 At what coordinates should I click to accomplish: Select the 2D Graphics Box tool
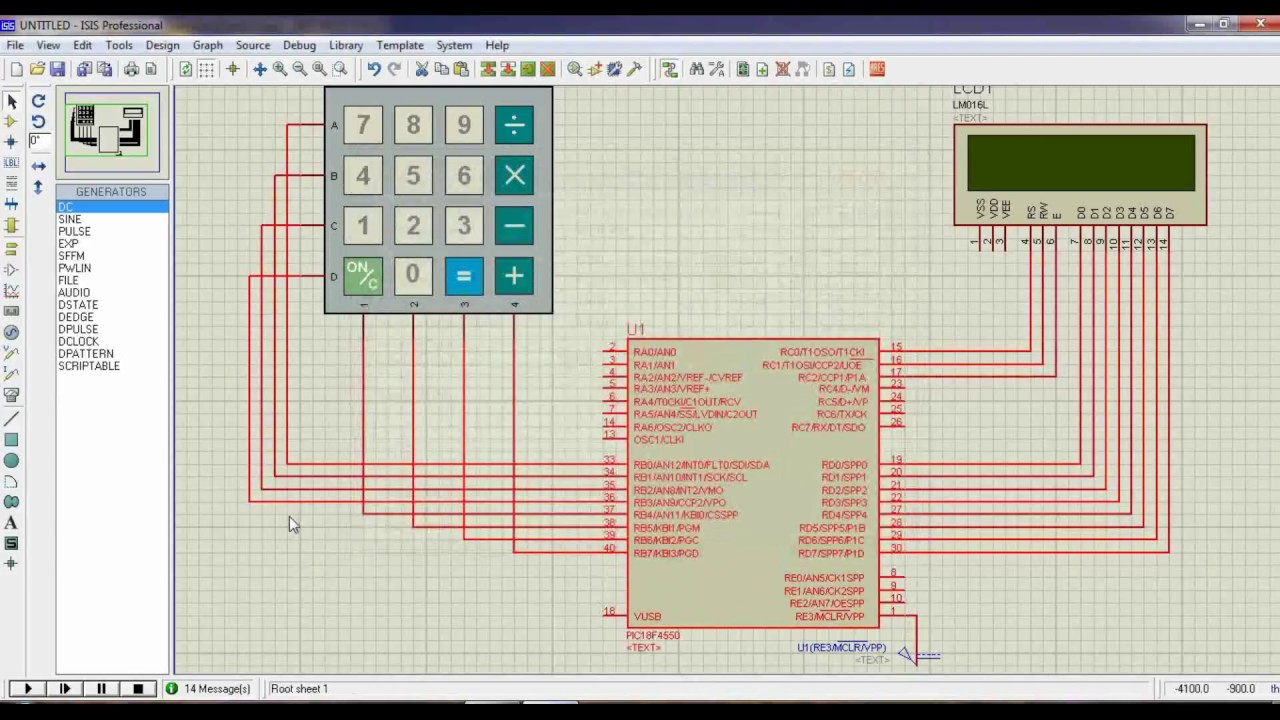[x=12, y=440]
